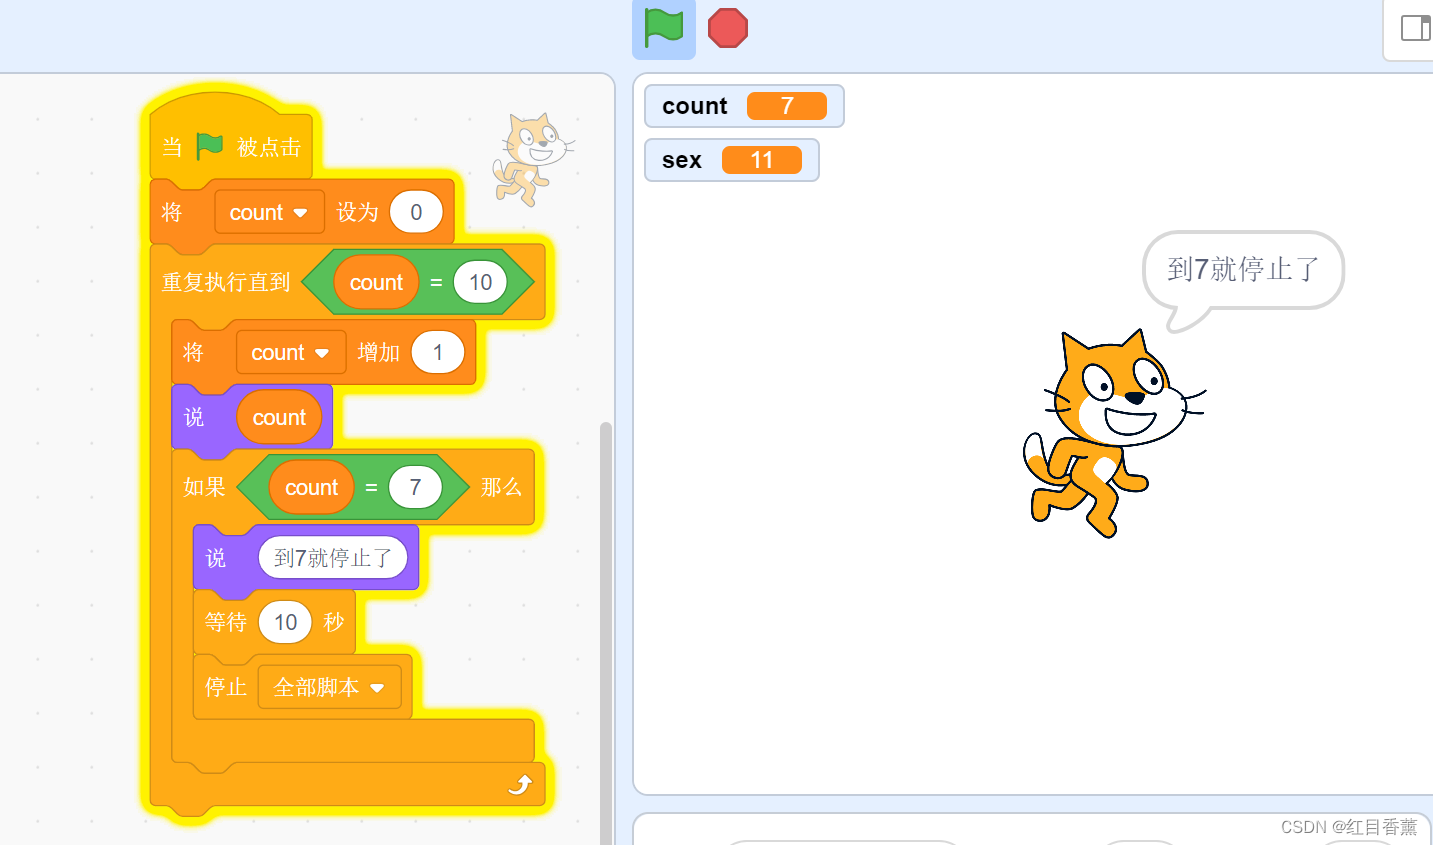Image resolution: width=1433 pixels, height=845 pixels.
Task: Open the stop 全部脚本 dropdown
Action: click(x=329, y=687)
